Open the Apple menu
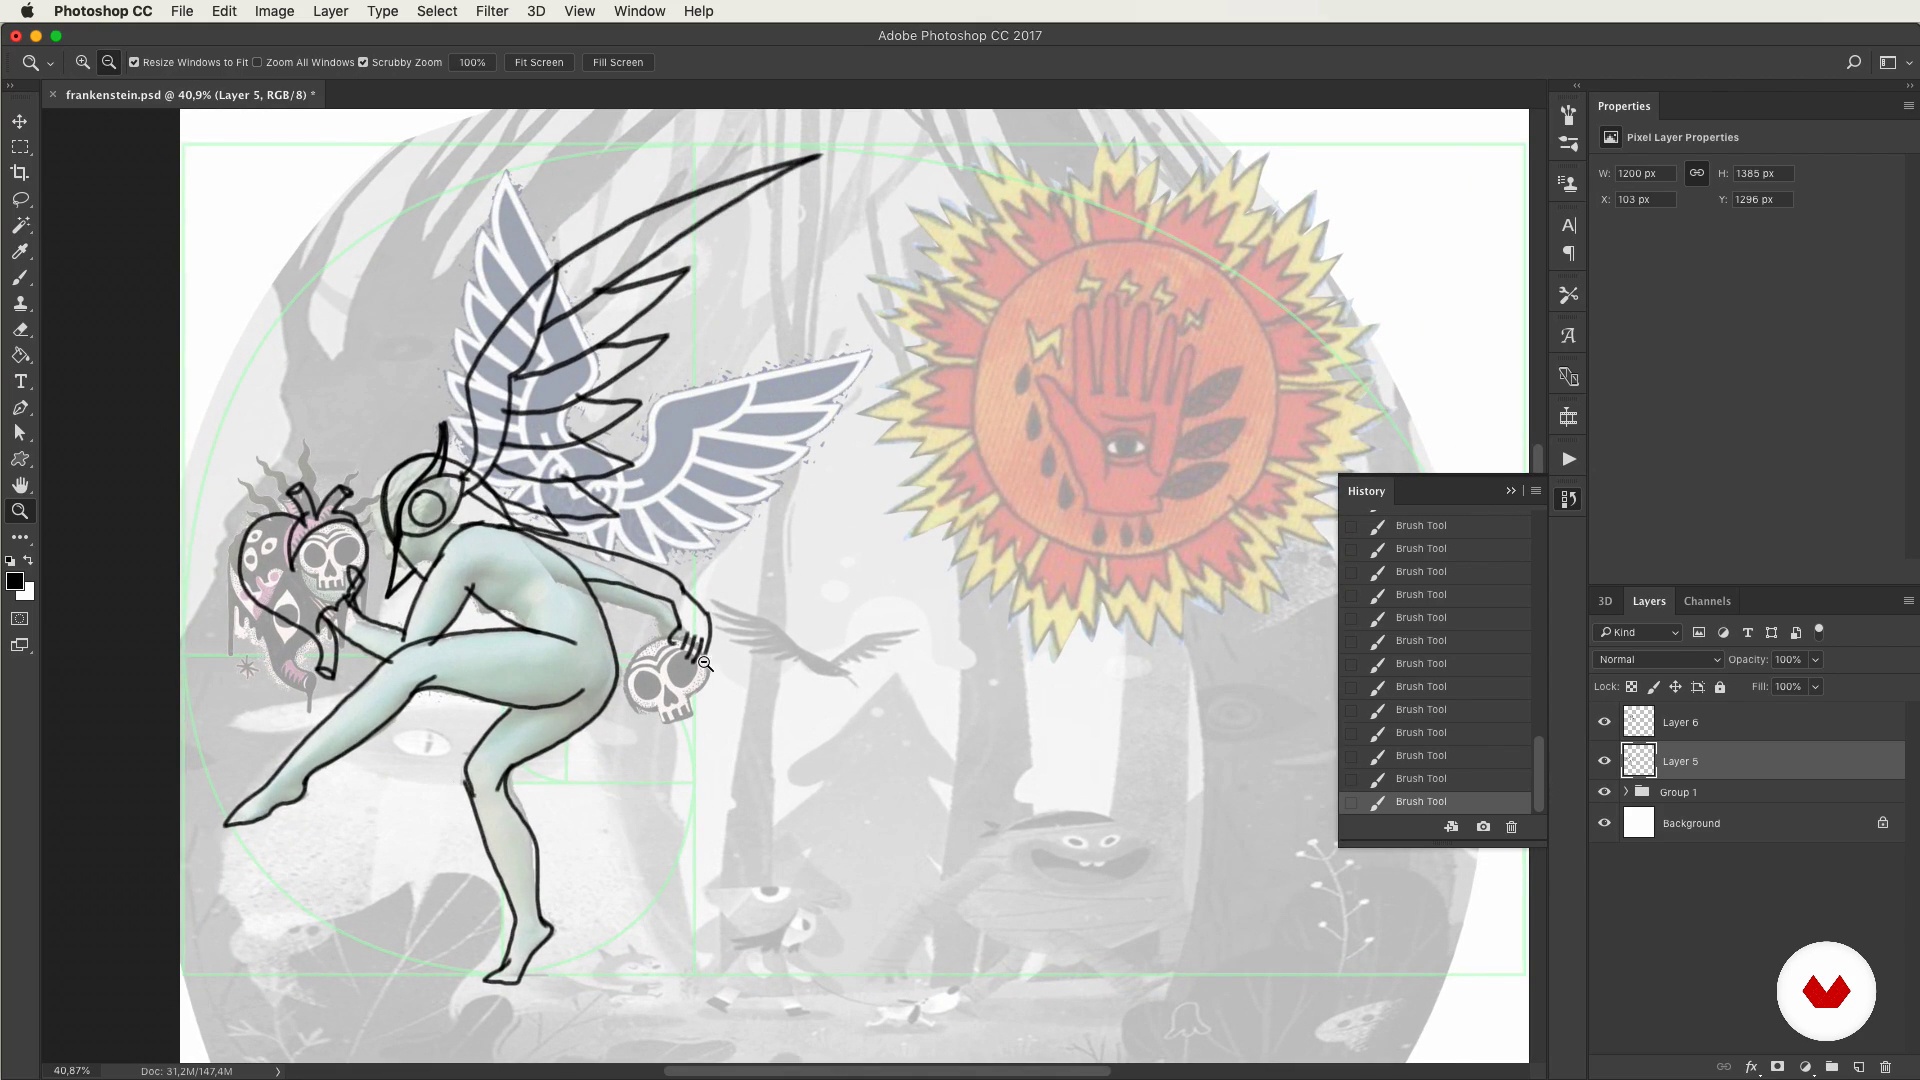Viewport: 1920px width, 1080px height. [27, 11]
